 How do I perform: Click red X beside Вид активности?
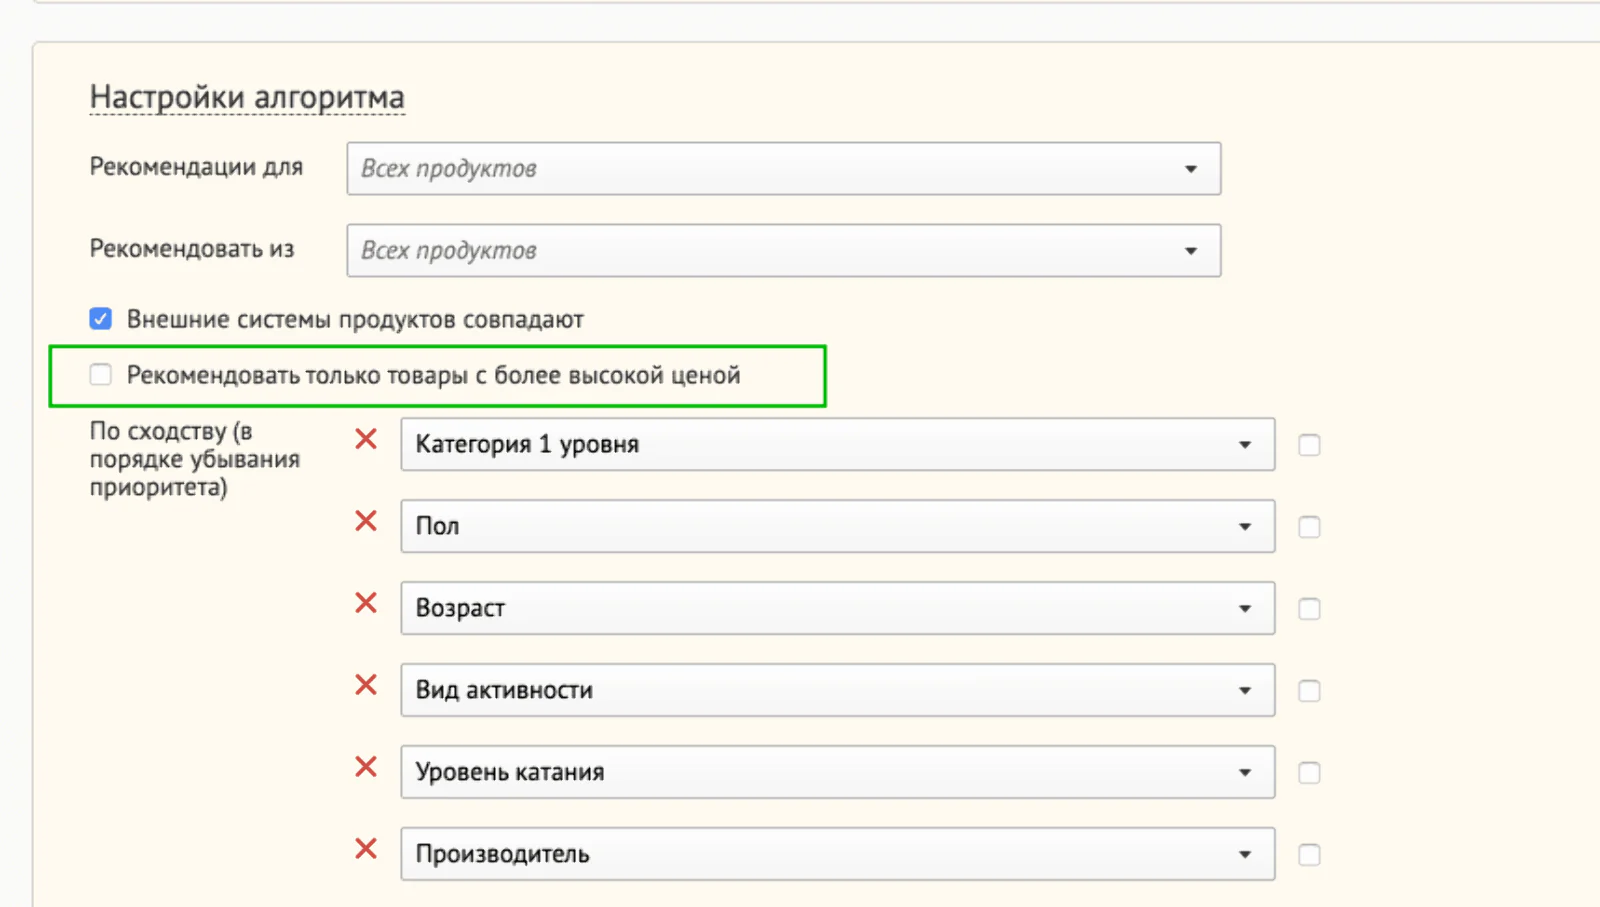366,685
